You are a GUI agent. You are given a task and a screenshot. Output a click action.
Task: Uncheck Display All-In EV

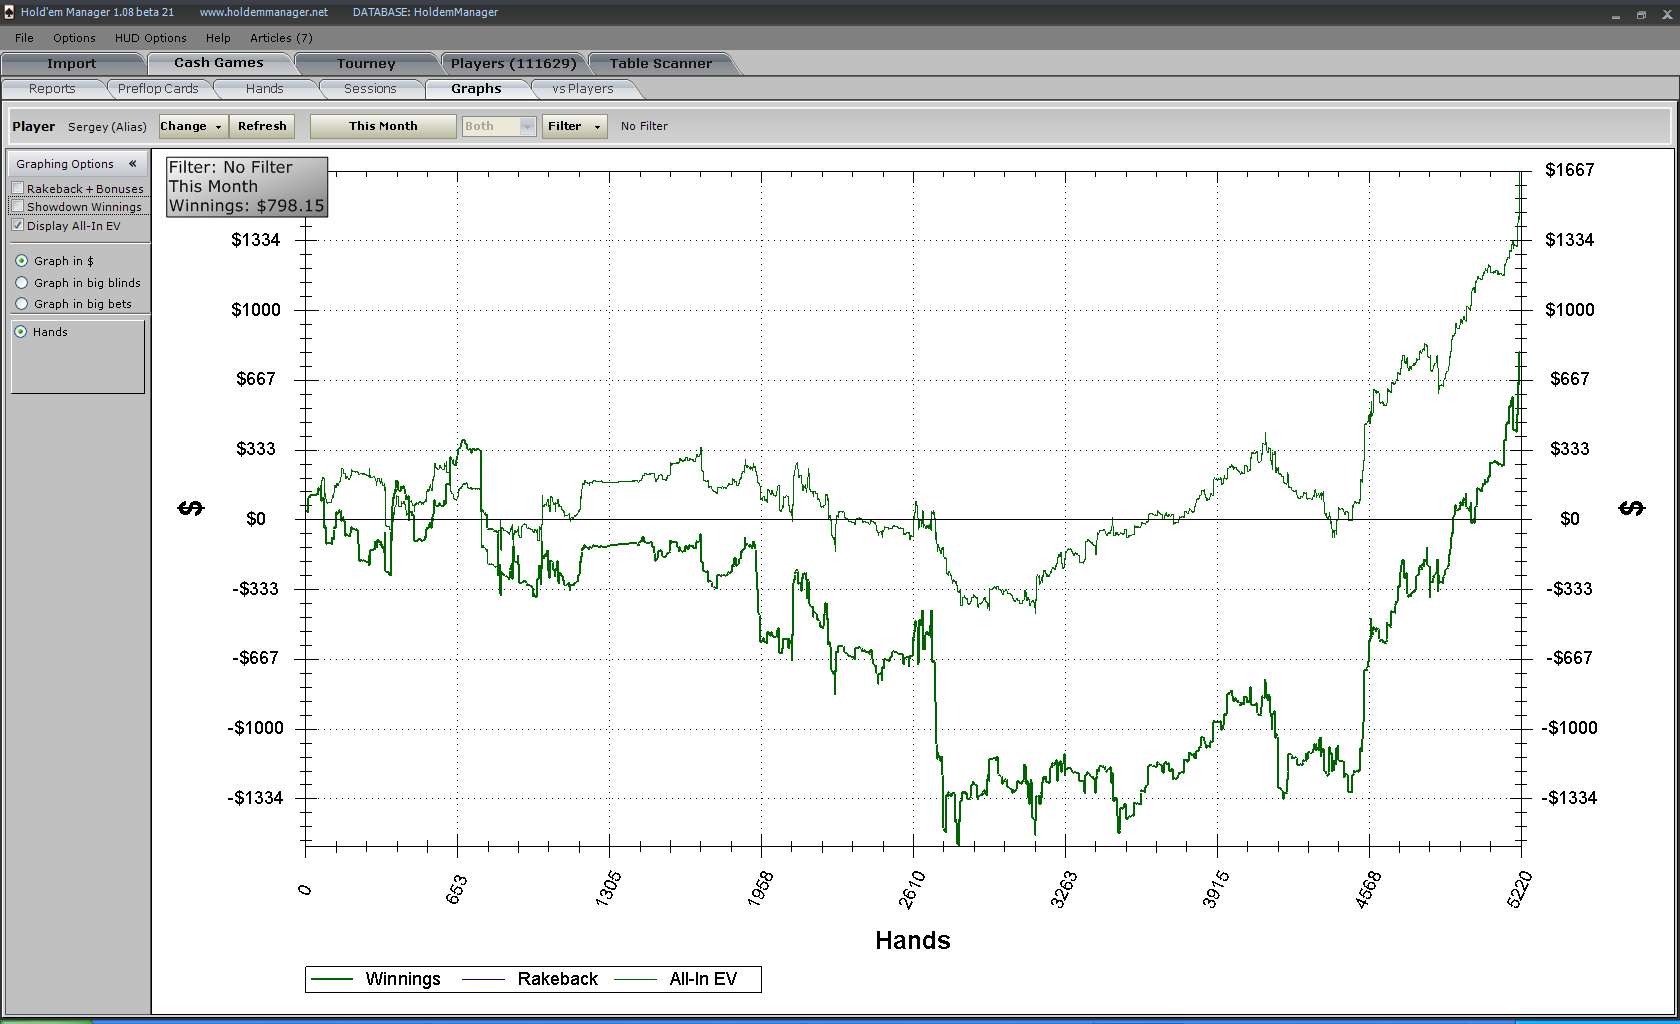[x=18, y=226]
